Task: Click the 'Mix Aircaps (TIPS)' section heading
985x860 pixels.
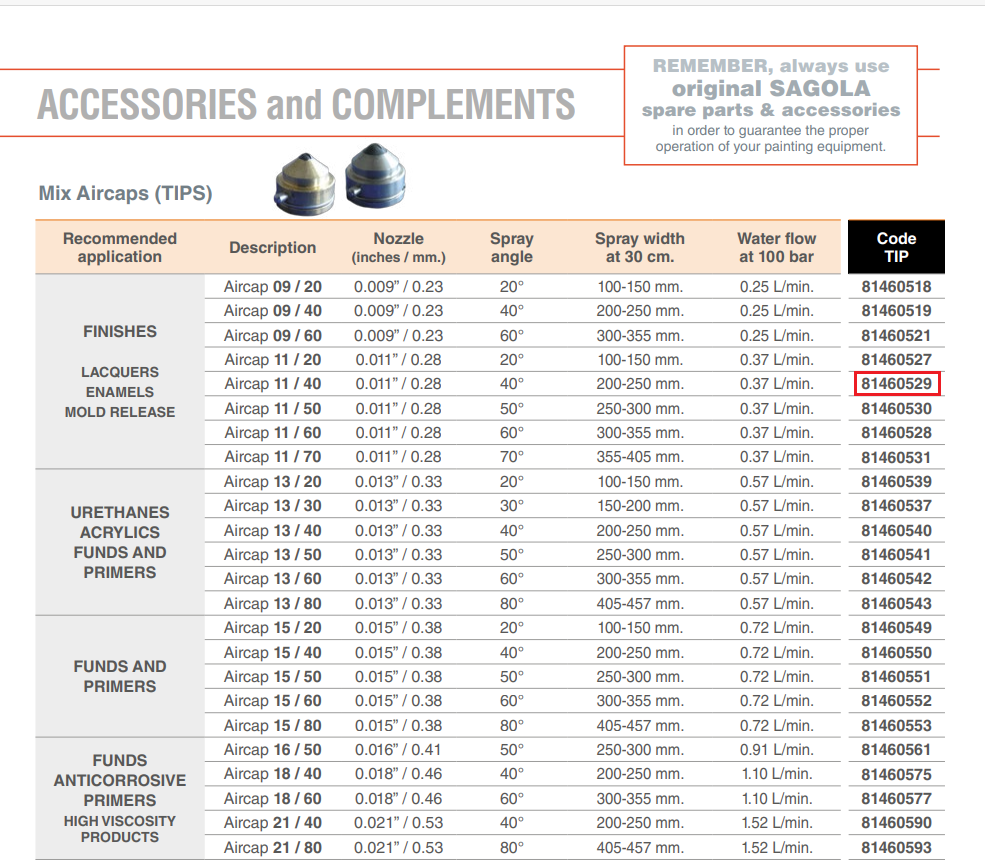Action: [x=126, y=193]
